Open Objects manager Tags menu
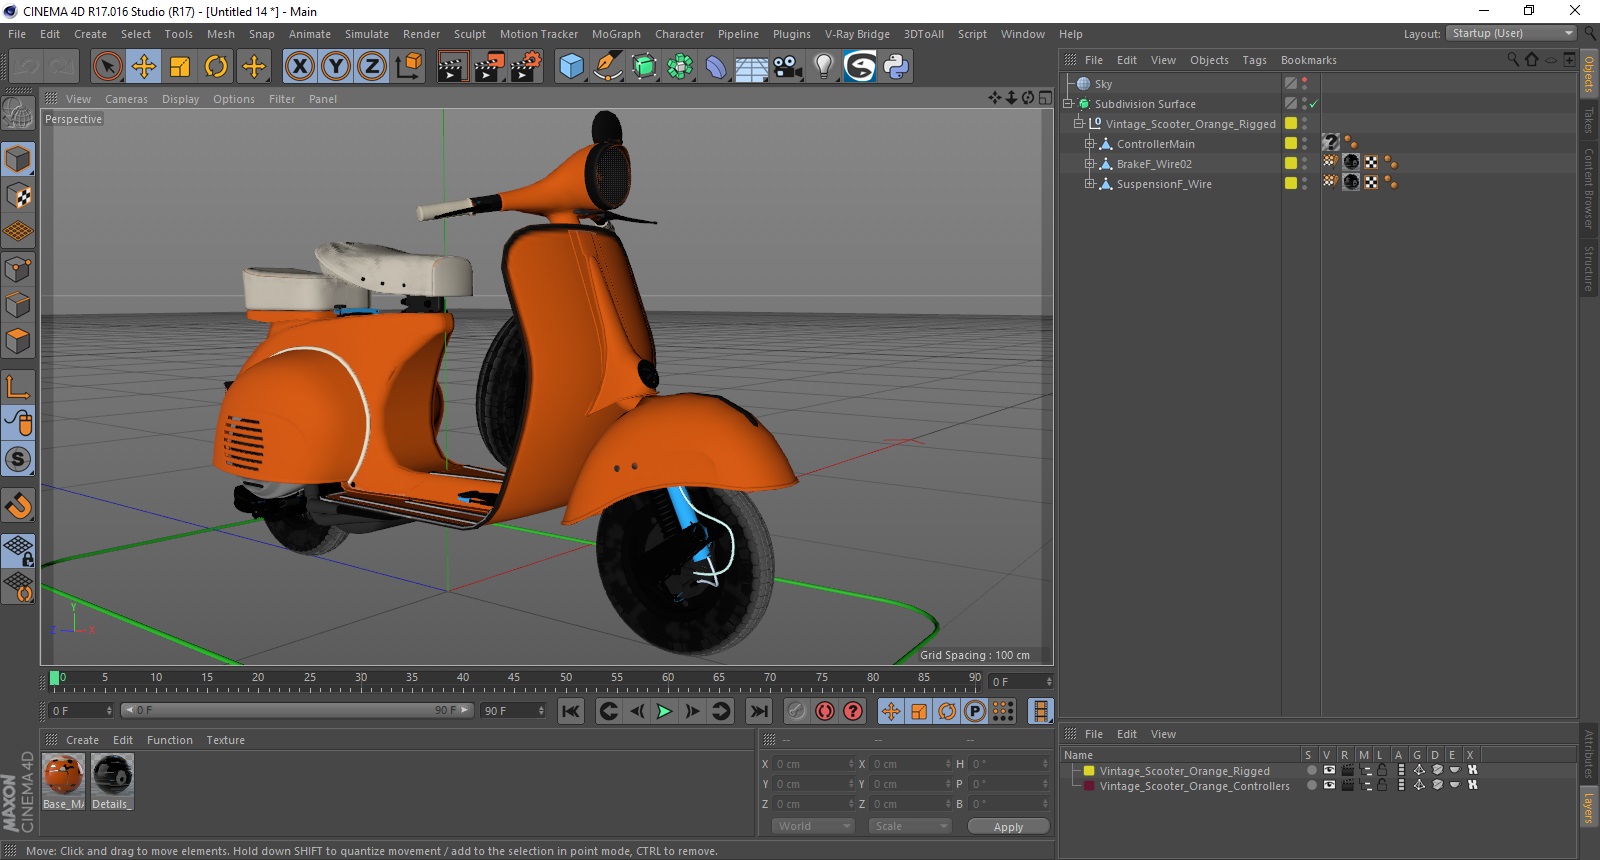The image size is (1600, 860). click(1254, 60)
